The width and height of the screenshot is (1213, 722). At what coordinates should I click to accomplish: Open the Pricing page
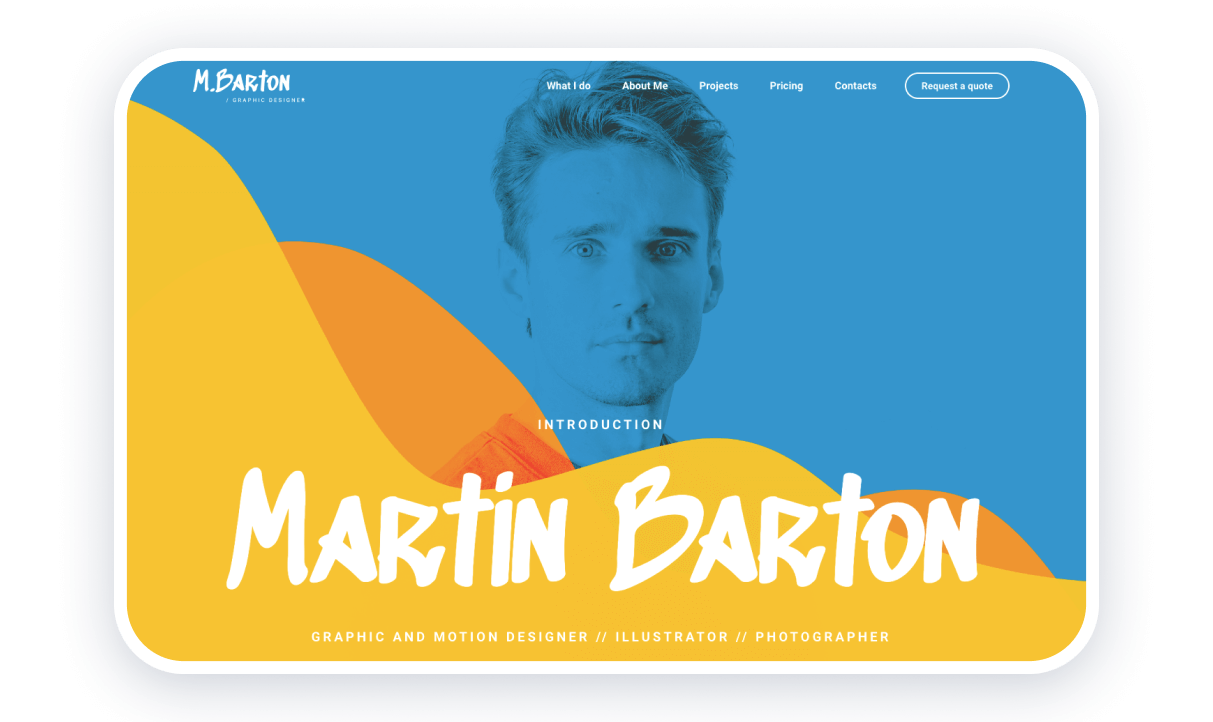[786, 86]
